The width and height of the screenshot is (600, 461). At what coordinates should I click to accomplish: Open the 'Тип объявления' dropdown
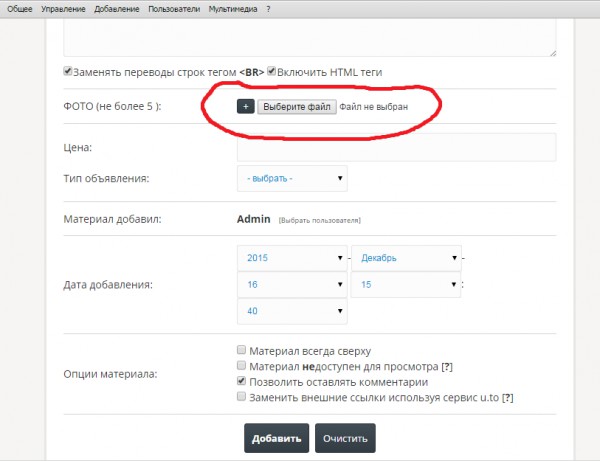click(x=292, y=178)
